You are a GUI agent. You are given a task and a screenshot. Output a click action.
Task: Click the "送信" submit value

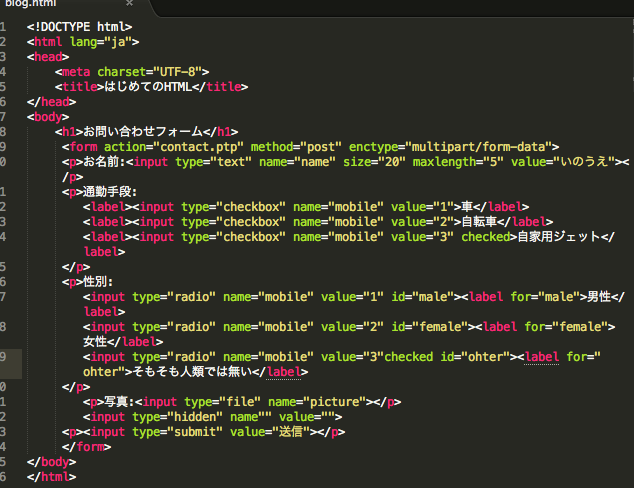pyautogui.click(x=291, y=431)
